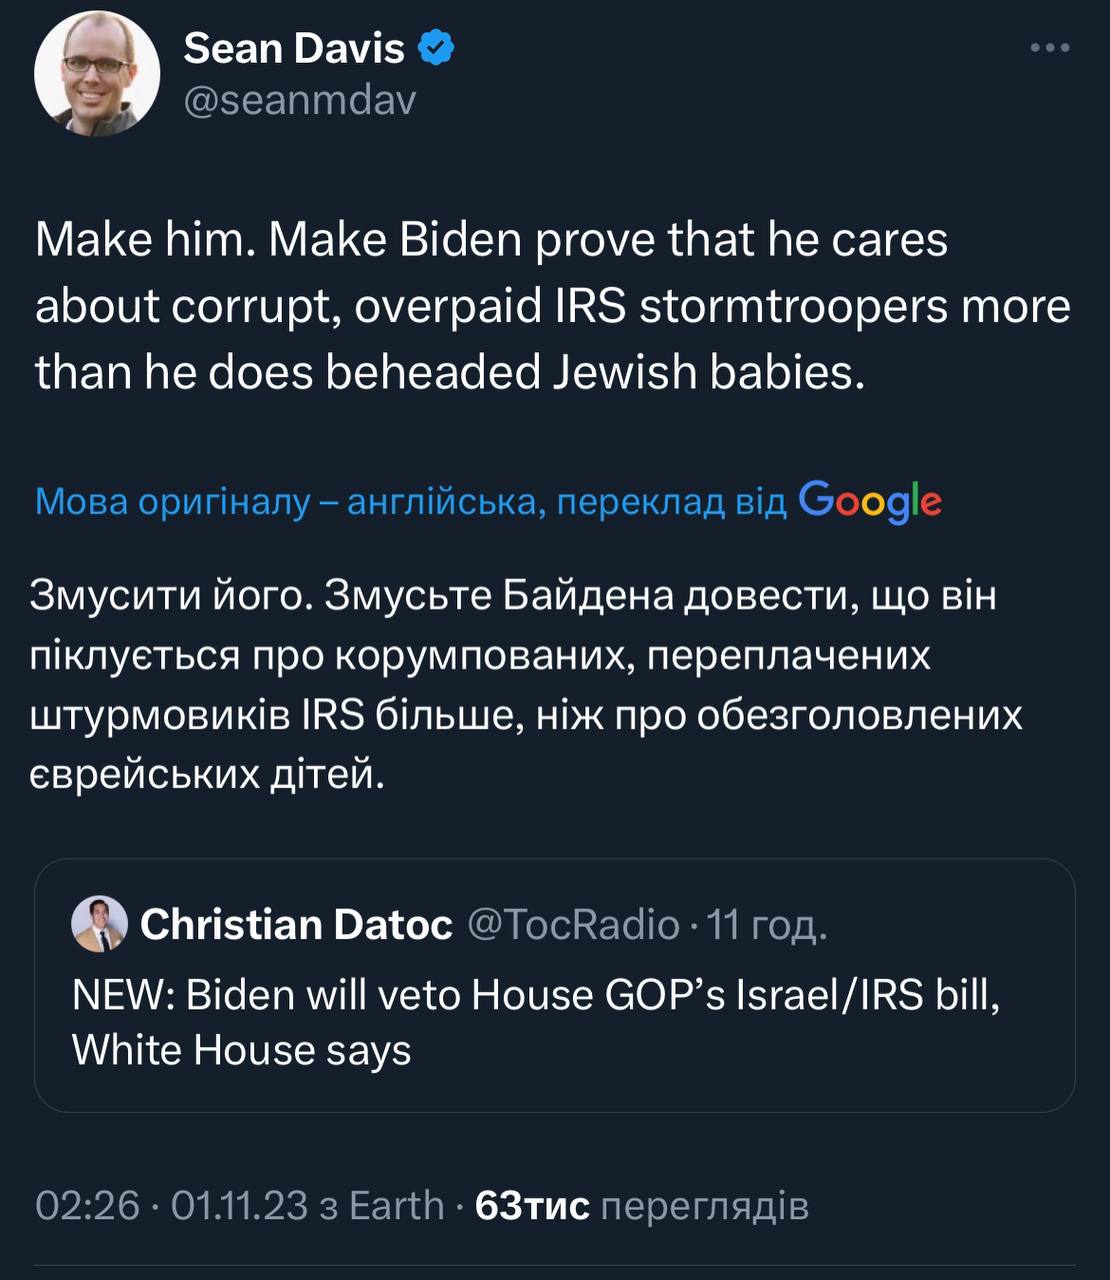Open the three-dot more options menu
1110x1280 pixels.
[1050, 47]
